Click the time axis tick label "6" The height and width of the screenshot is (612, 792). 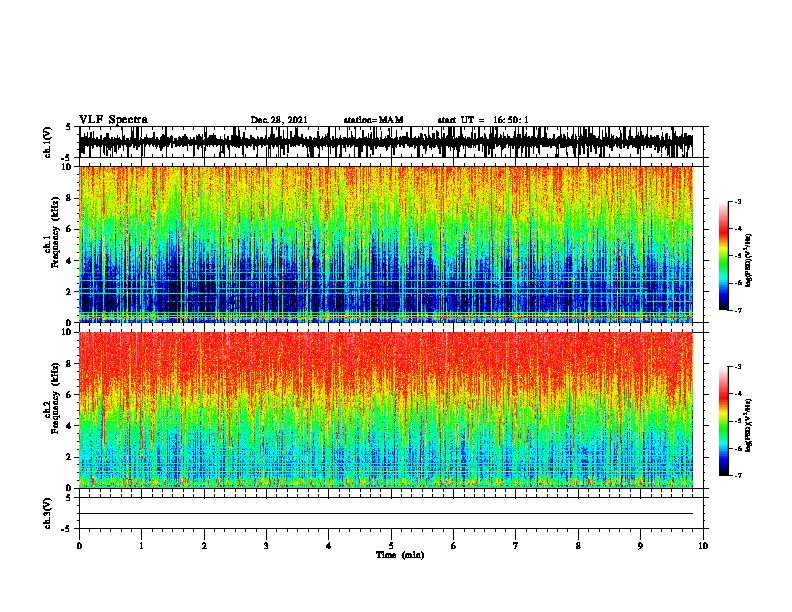(x=454, y=546)
